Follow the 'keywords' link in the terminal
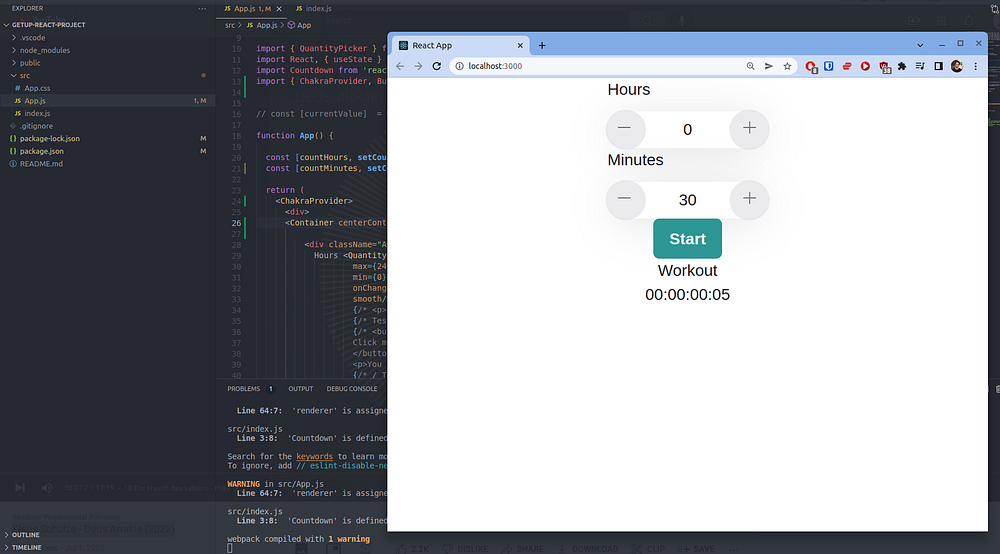This screenshot has width=1000, height=554. tap(315, 456)
